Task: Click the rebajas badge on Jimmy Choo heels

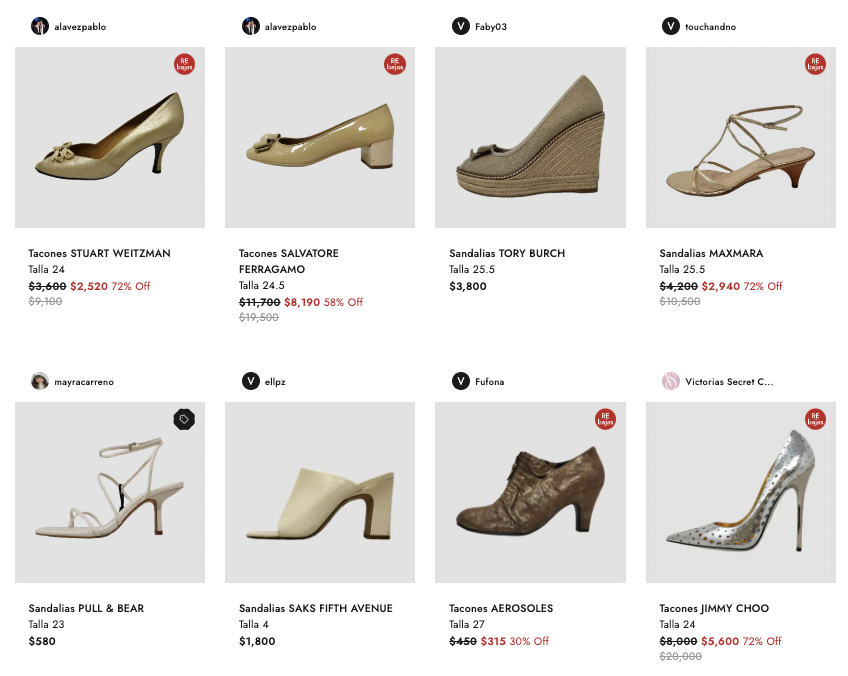Action: point(816,419)
